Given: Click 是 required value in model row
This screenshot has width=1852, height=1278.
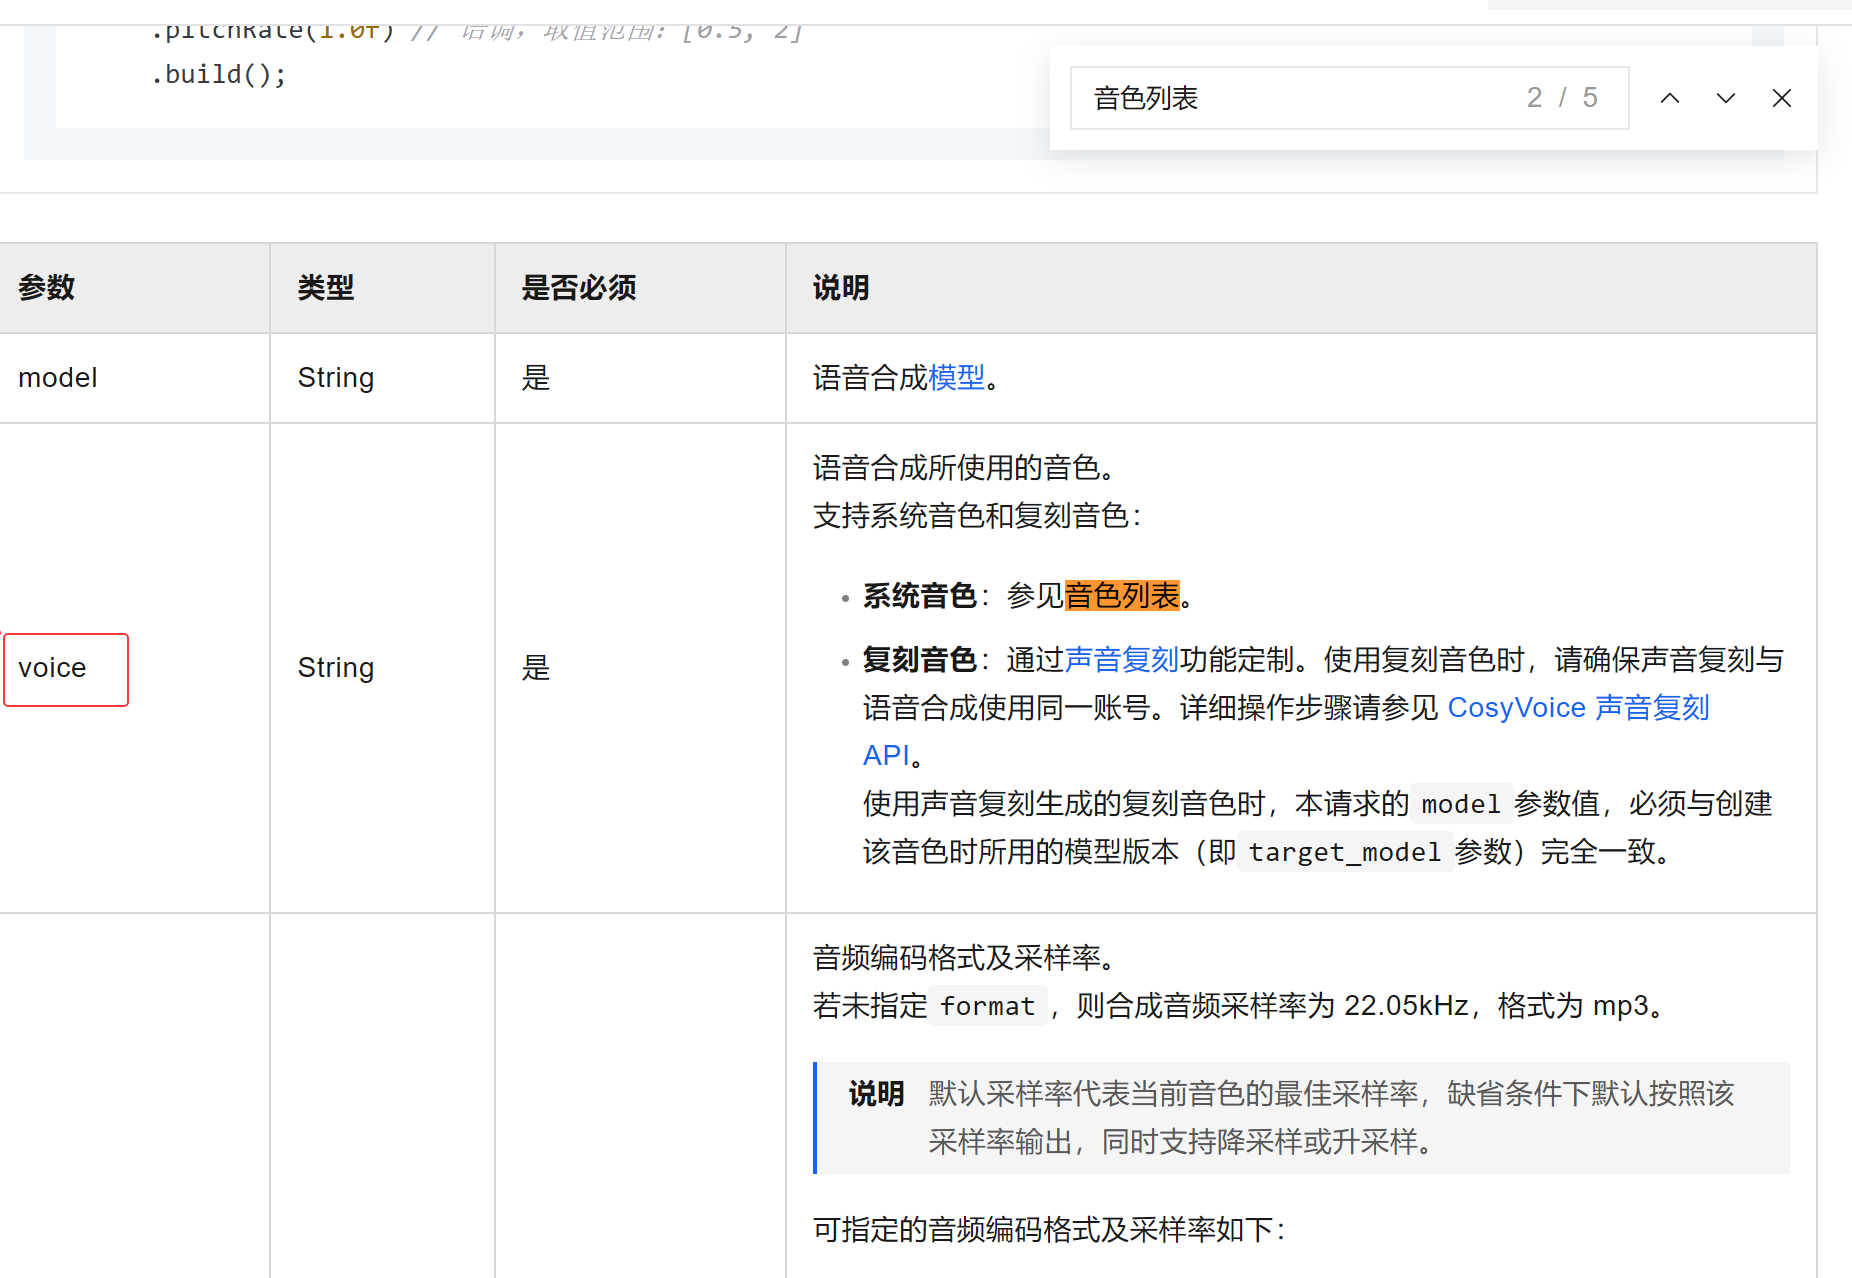Looking at the screenshot, I should coord(536,378).
